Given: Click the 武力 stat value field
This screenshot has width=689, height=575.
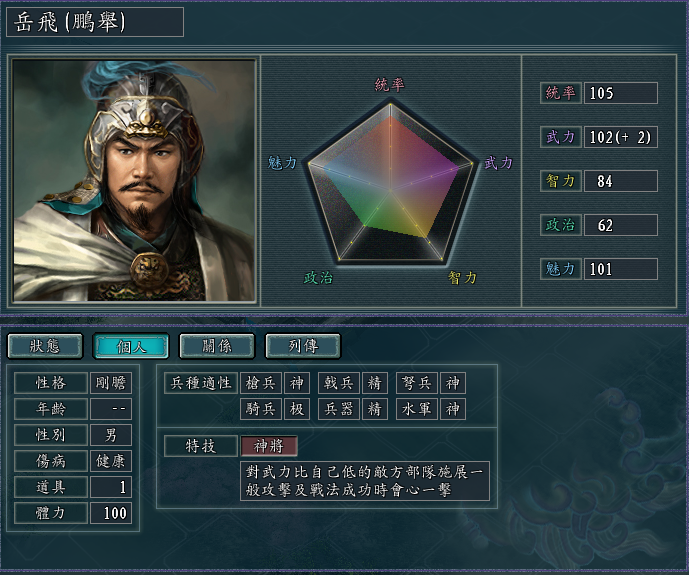Looking at the screenshot, I should click(x=620, y=137).
